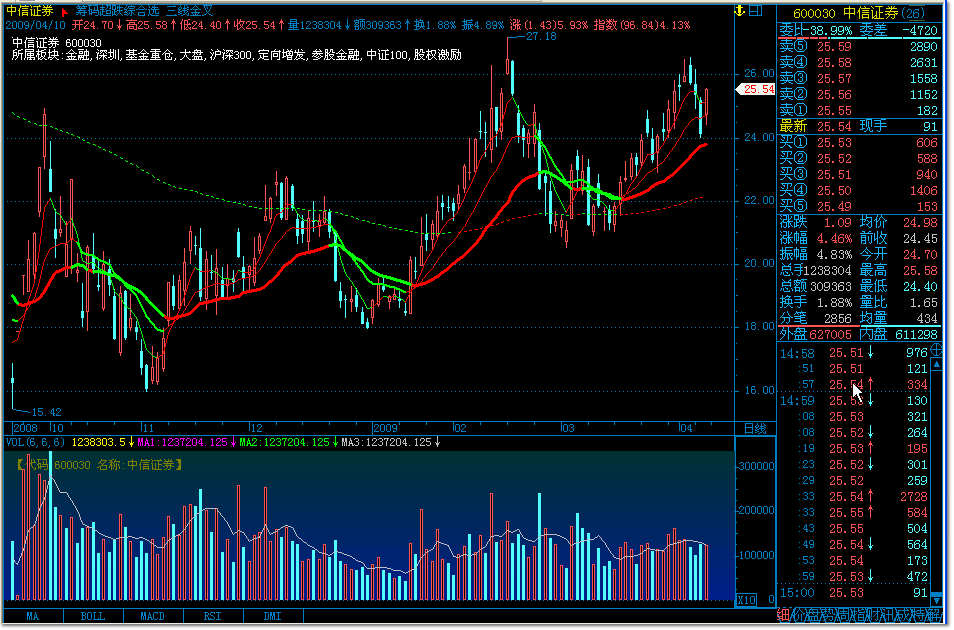Switch to the RSI indicator tab

coord(212,616)
